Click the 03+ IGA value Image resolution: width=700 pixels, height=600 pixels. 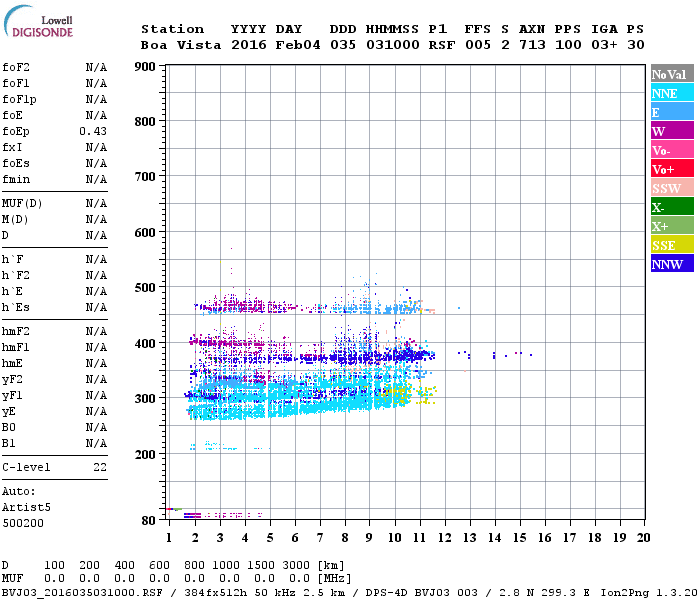pos(604,45)
